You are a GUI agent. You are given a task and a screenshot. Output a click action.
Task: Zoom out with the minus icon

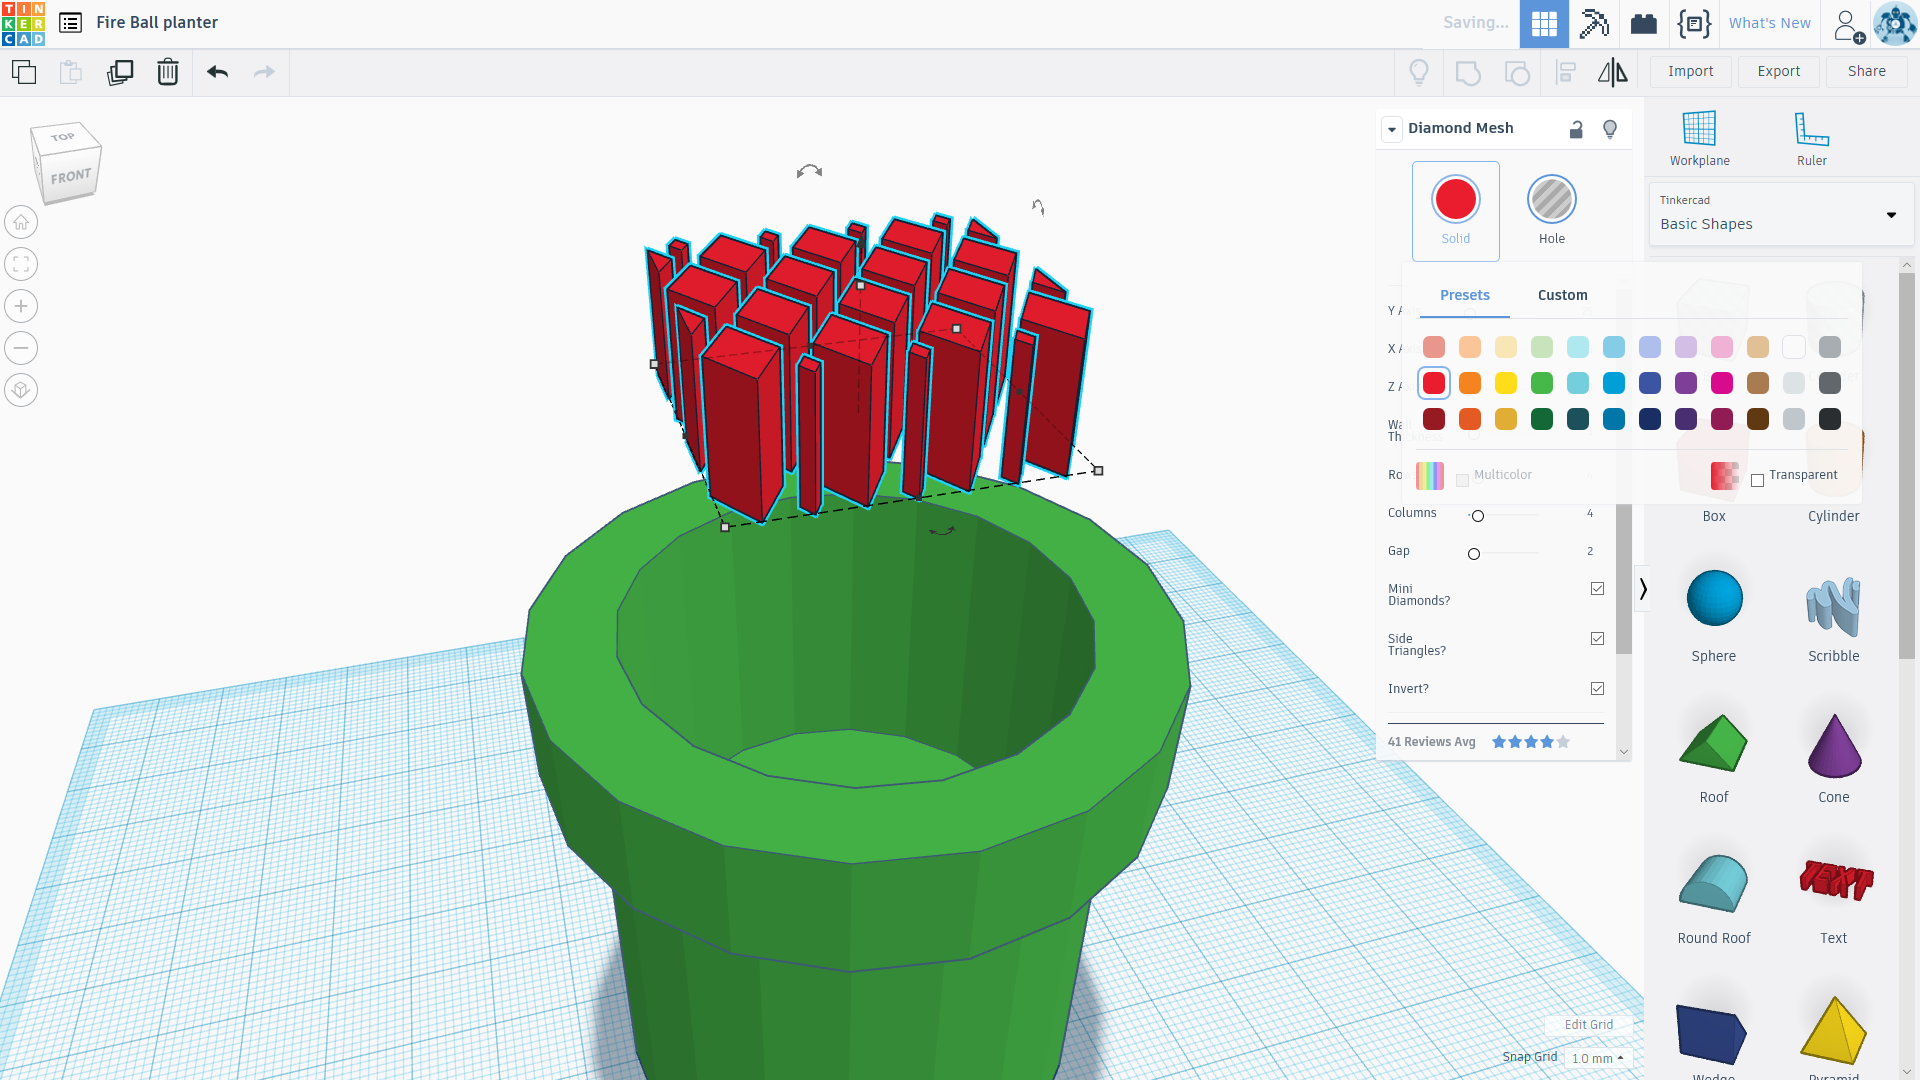[21, 348]
